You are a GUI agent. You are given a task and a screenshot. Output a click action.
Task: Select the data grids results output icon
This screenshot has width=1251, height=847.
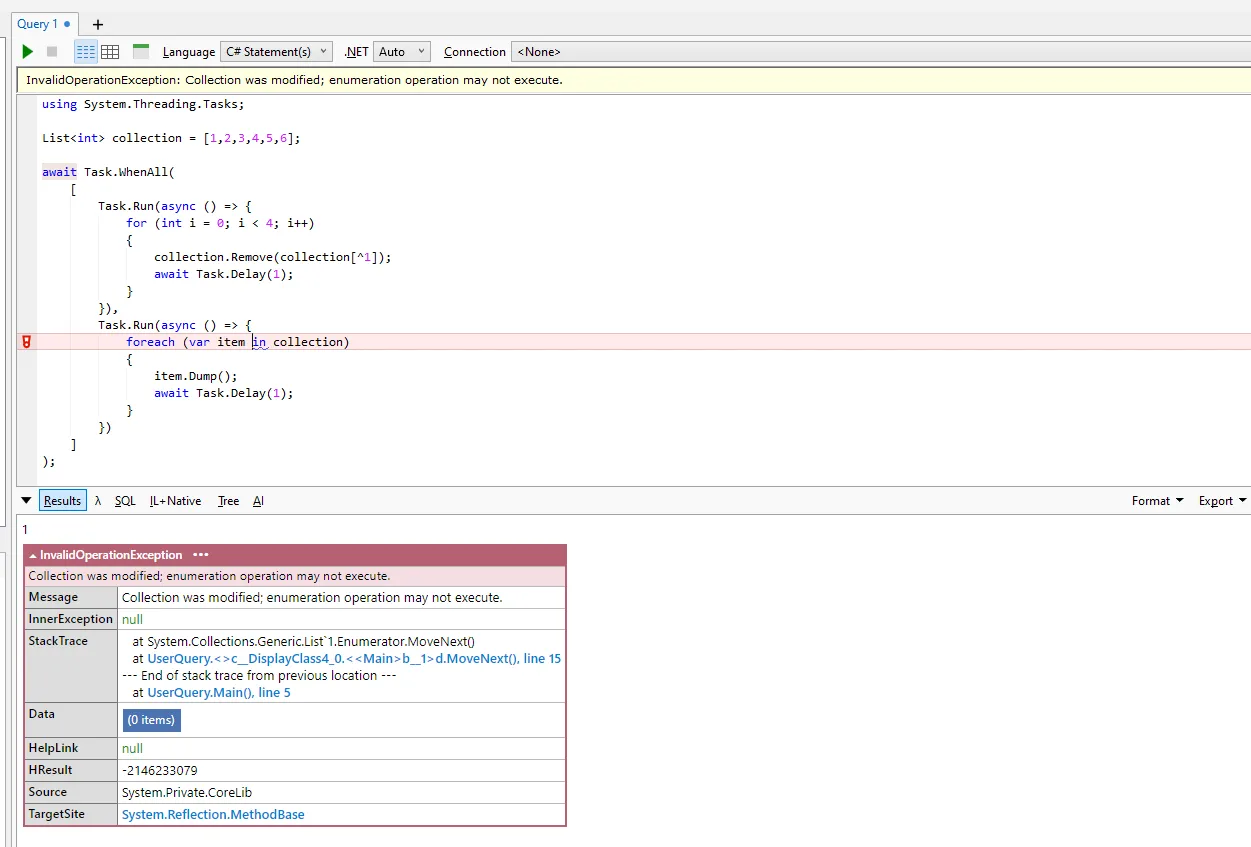tap(108, 51)
